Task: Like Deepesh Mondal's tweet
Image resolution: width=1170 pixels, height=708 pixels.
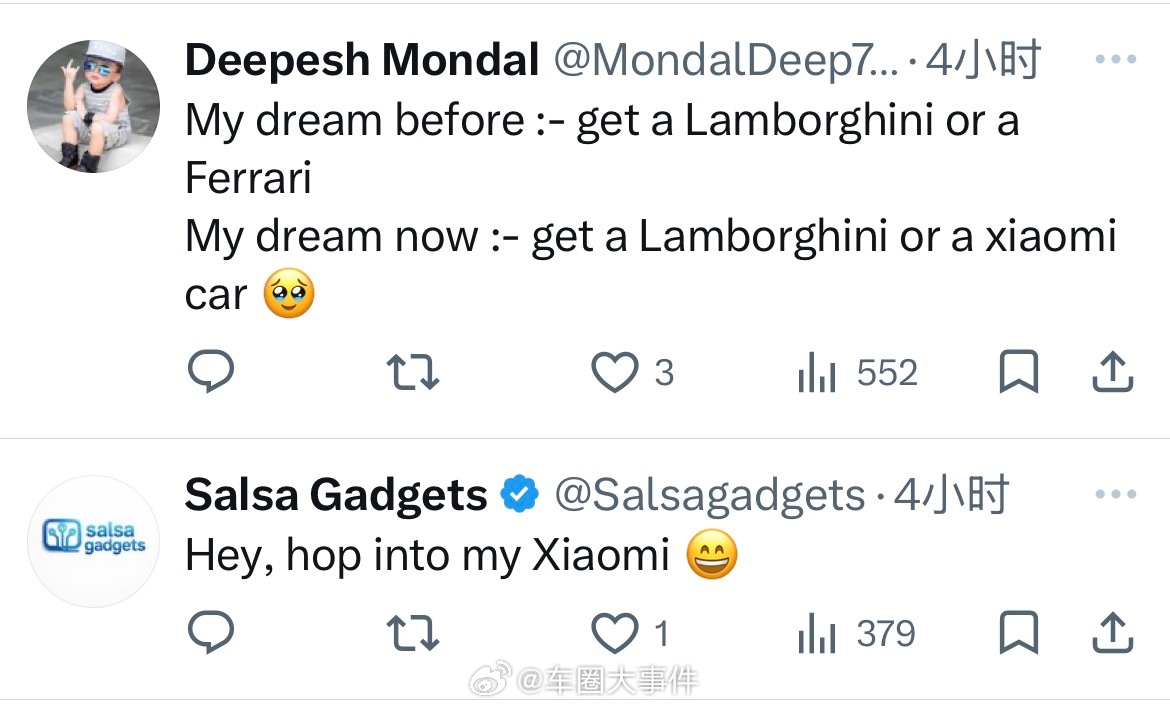Action: tap(615, 373)
